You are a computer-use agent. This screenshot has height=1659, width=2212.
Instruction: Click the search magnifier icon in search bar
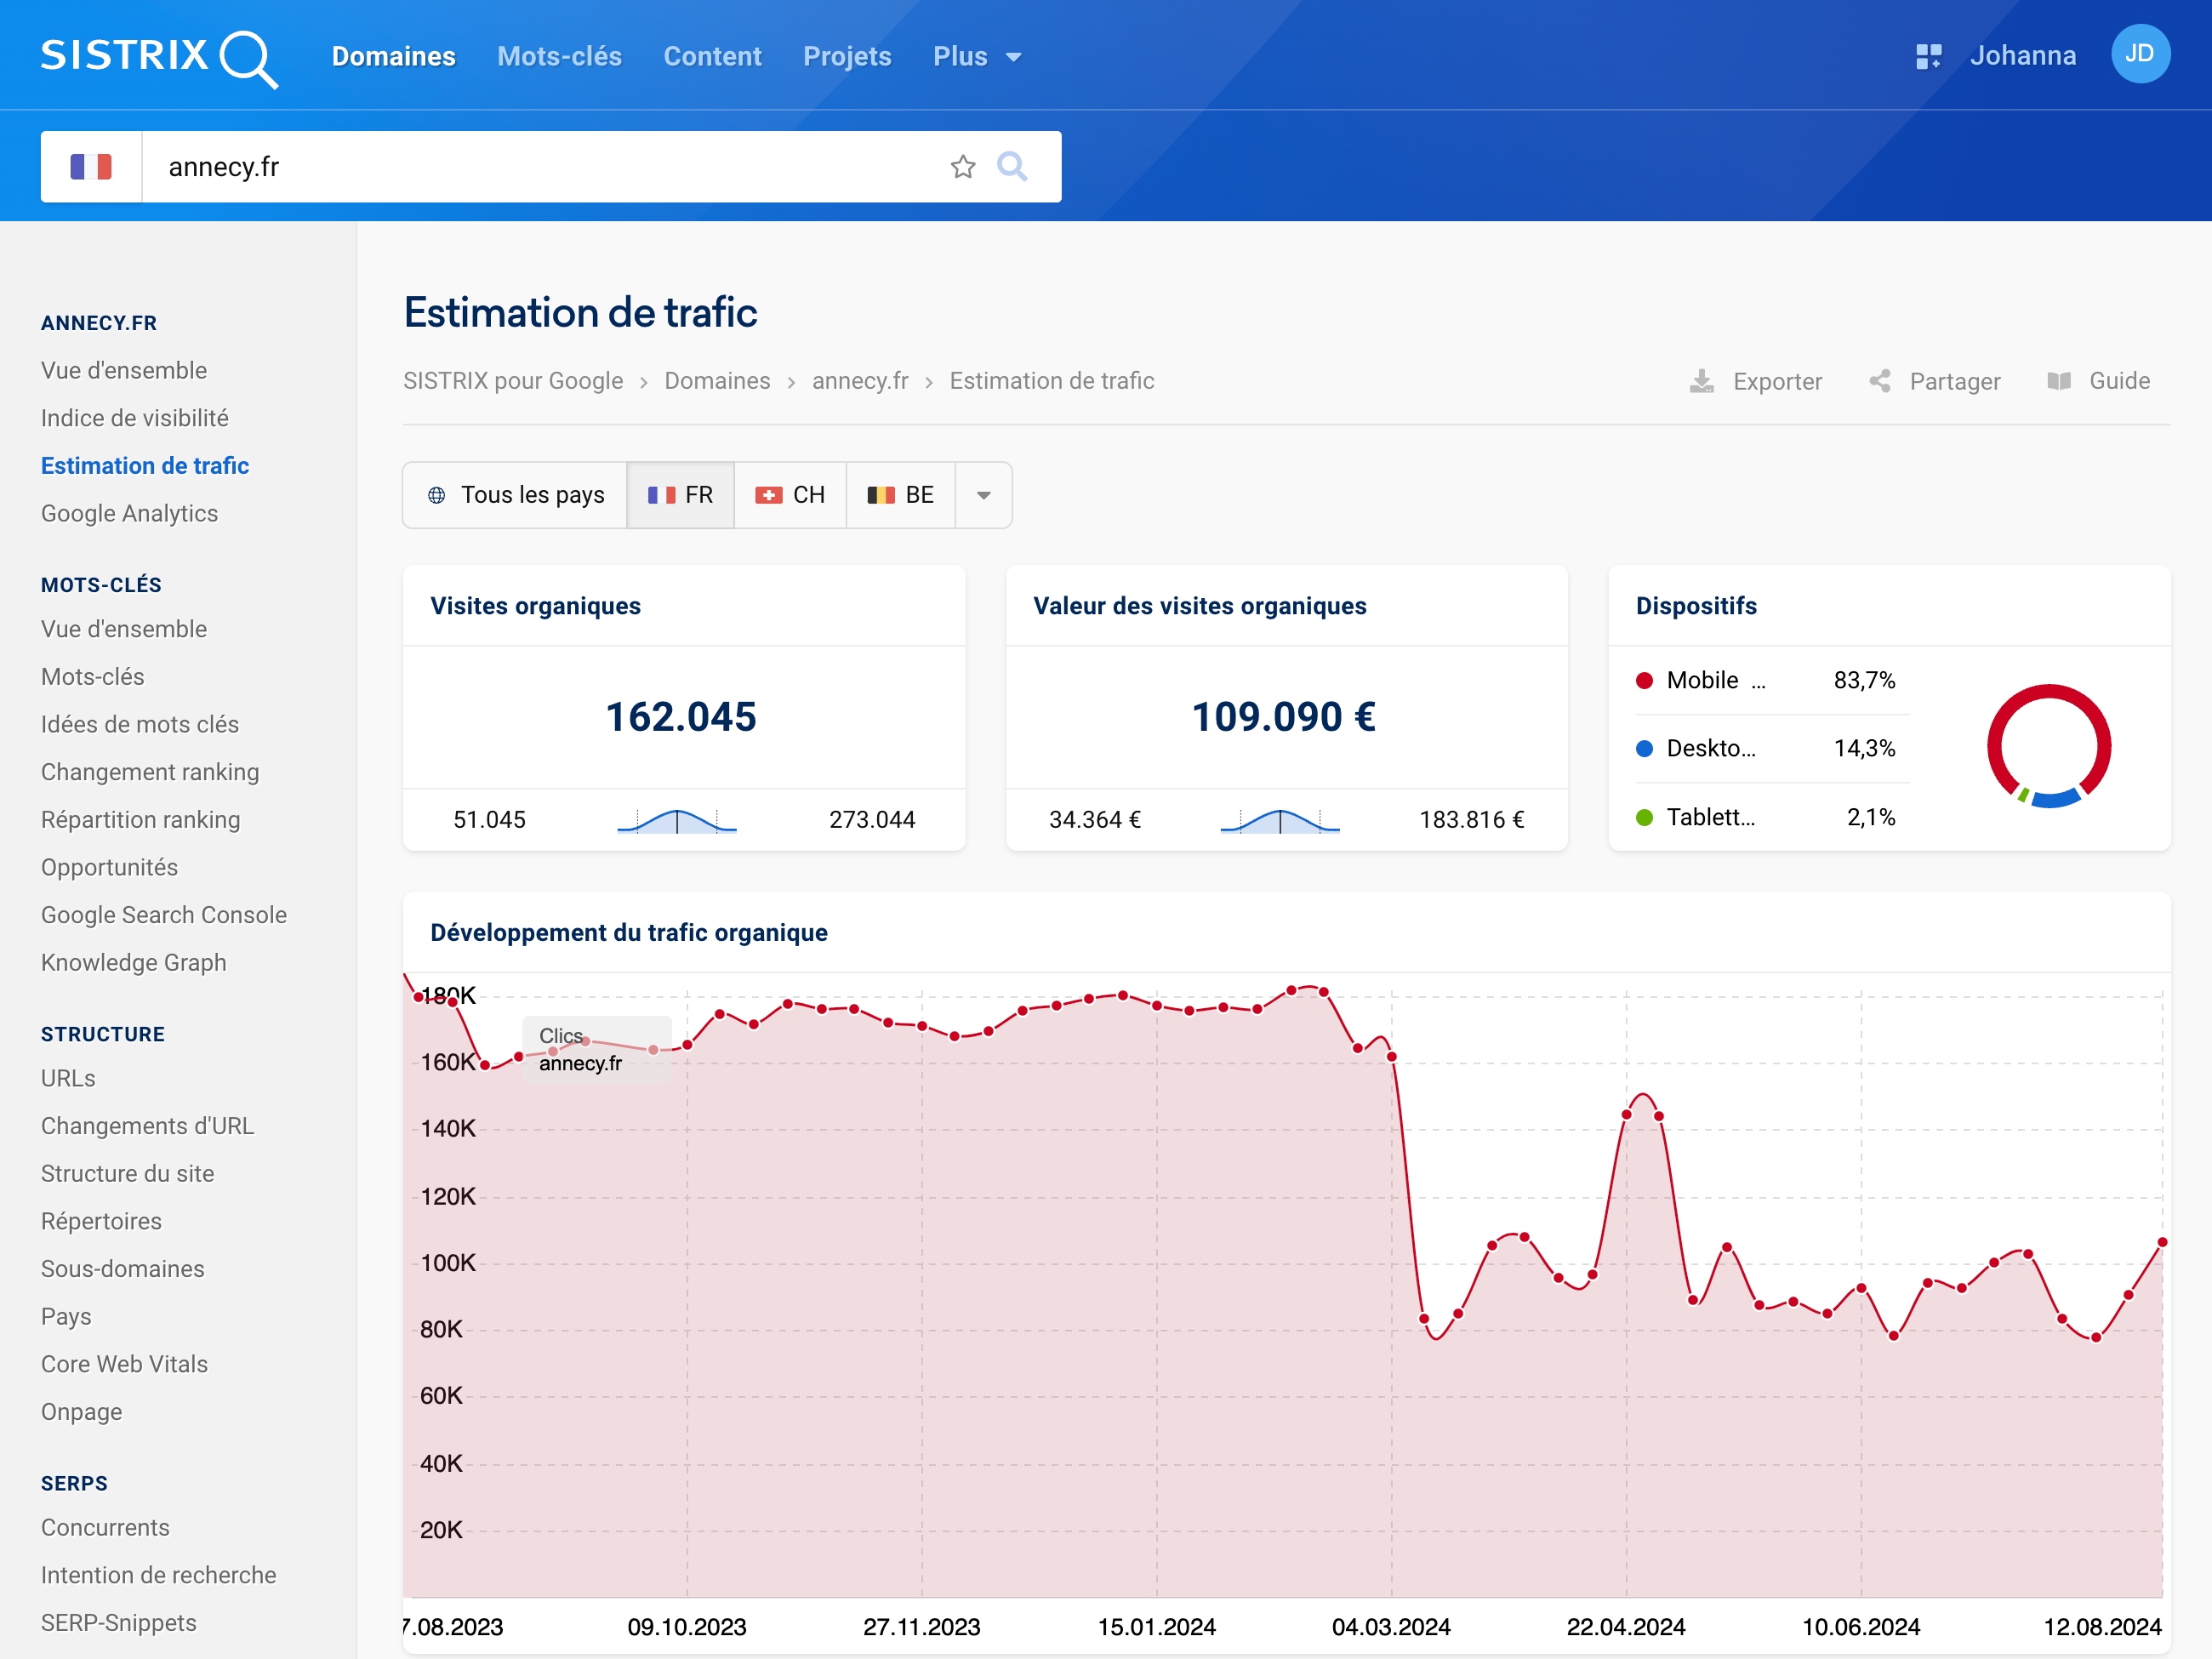[x=1012, y=166]
